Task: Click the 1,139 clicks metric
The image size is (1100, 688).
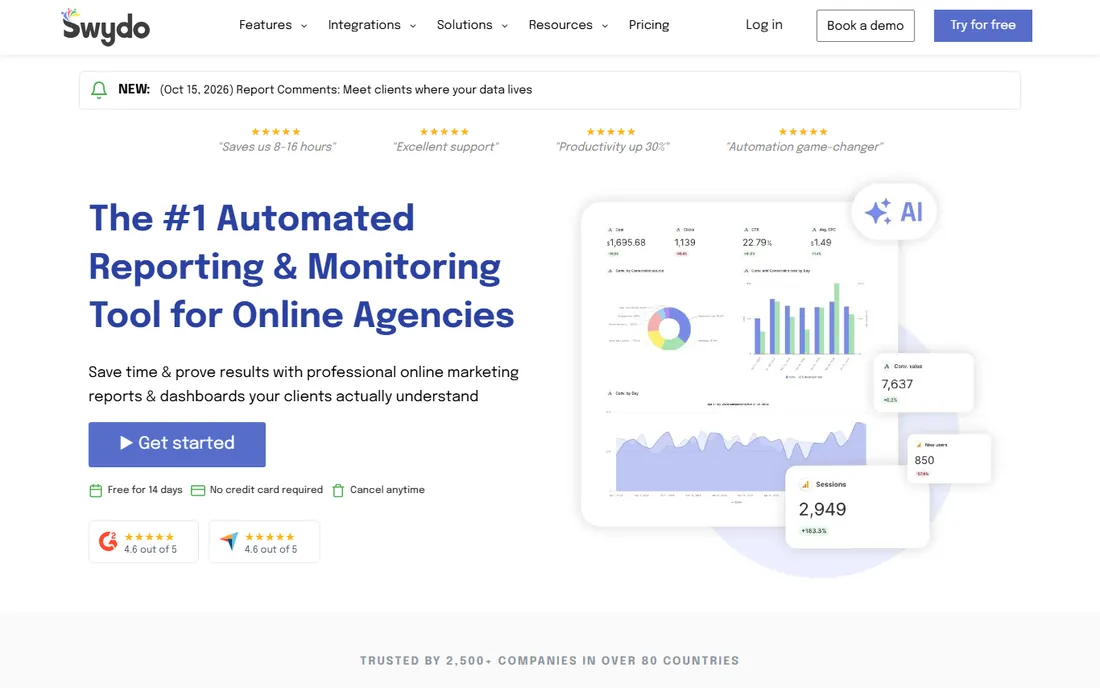Action: [685, 241]
